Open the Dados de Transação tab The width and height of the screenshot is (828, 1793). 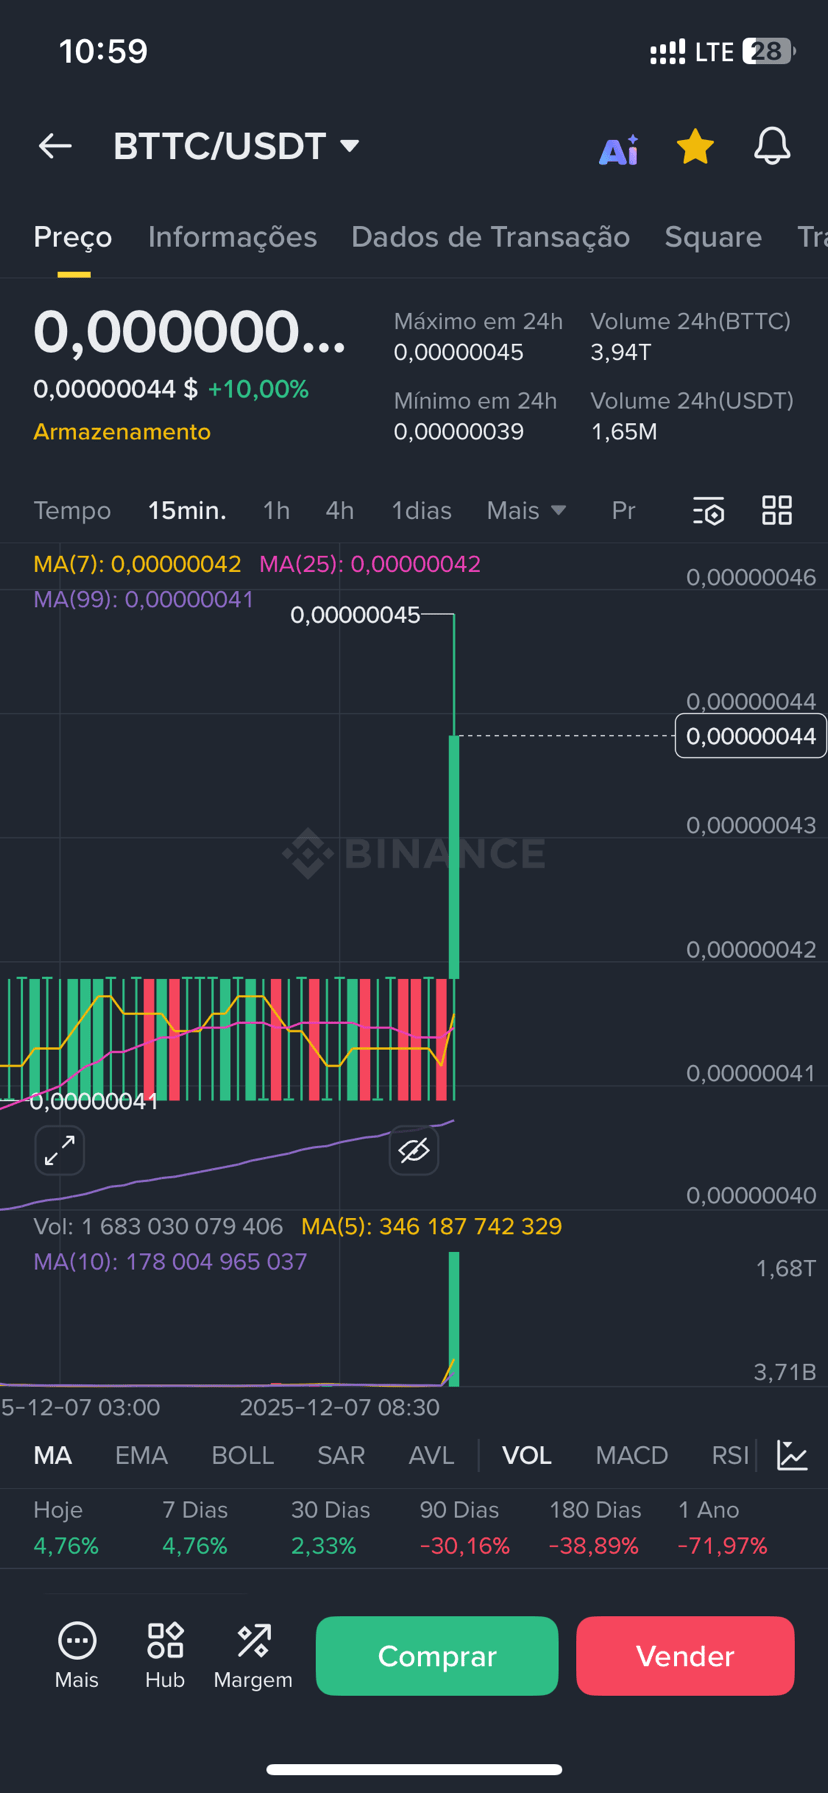point(490,237)
